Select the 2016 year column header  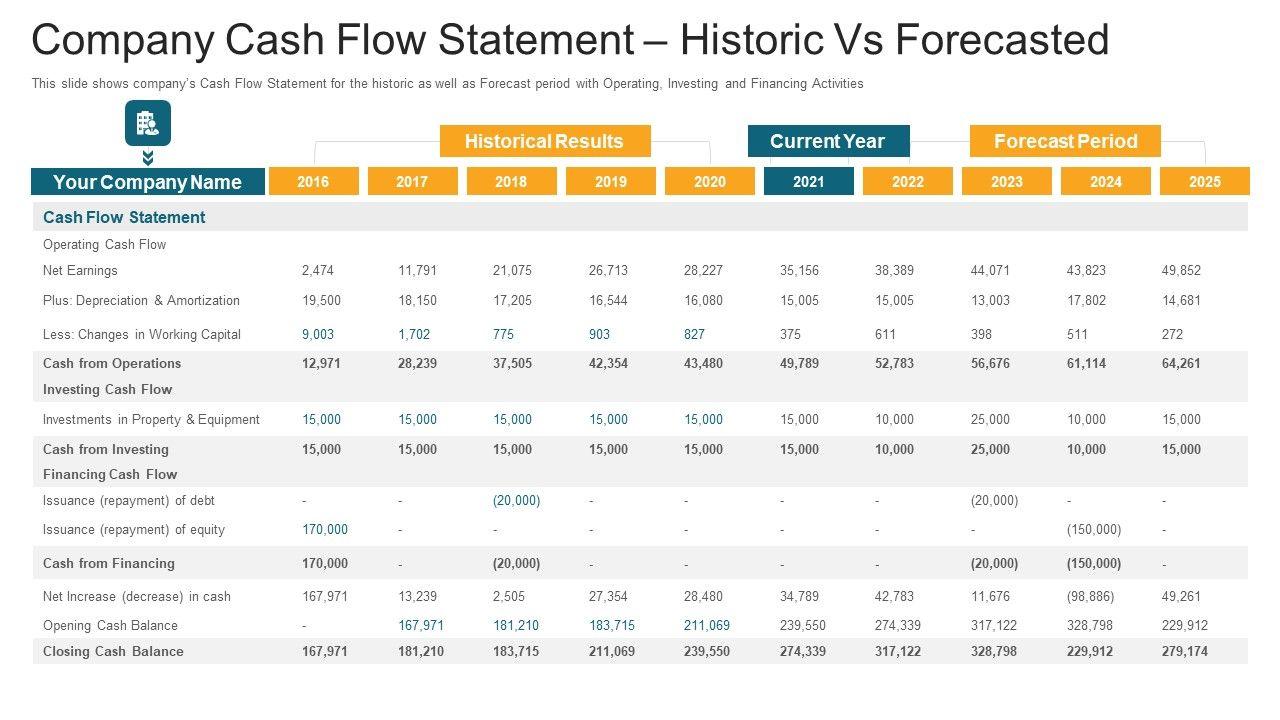(x=313, y=181)
